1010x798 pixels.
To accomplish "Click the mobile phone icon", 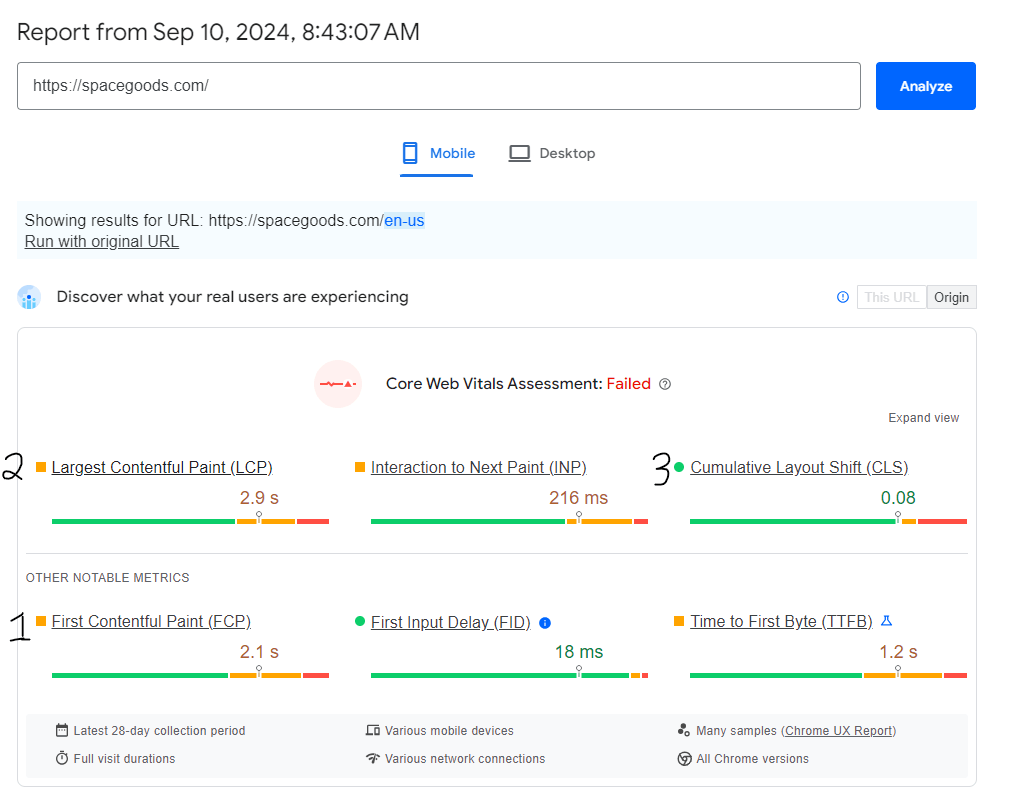I will pyautogui.click(x=410, y=153).
